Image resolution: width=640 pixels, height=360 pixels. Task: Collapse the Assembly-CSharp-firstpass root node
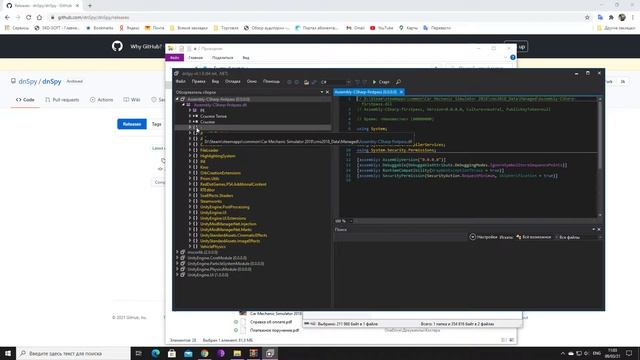click(x=177, y=99)
